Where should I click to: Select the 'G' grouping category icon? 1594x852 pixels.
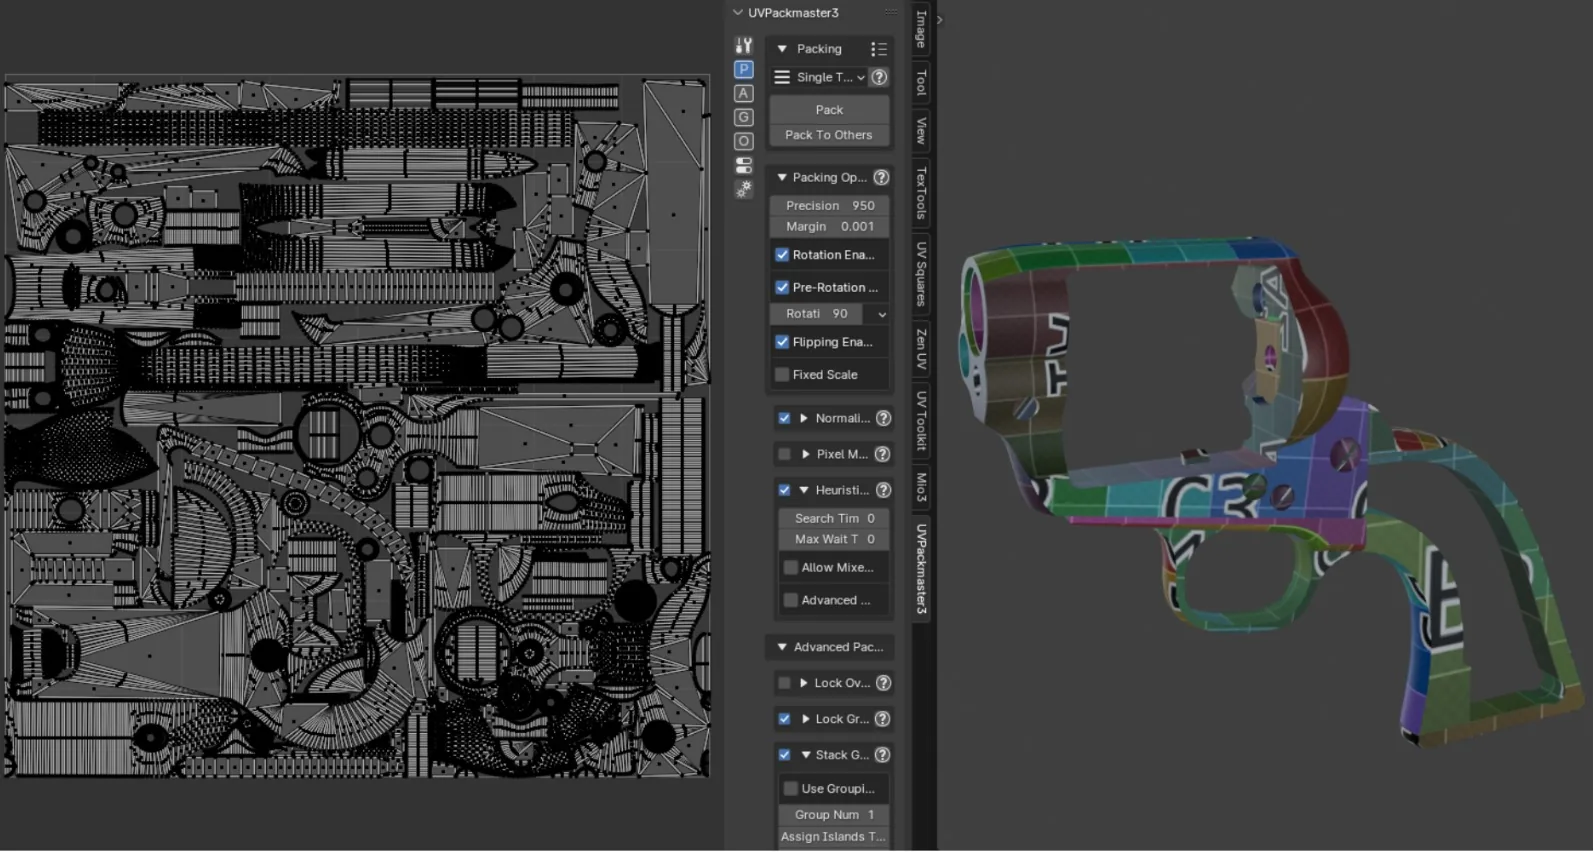point(743,117)
